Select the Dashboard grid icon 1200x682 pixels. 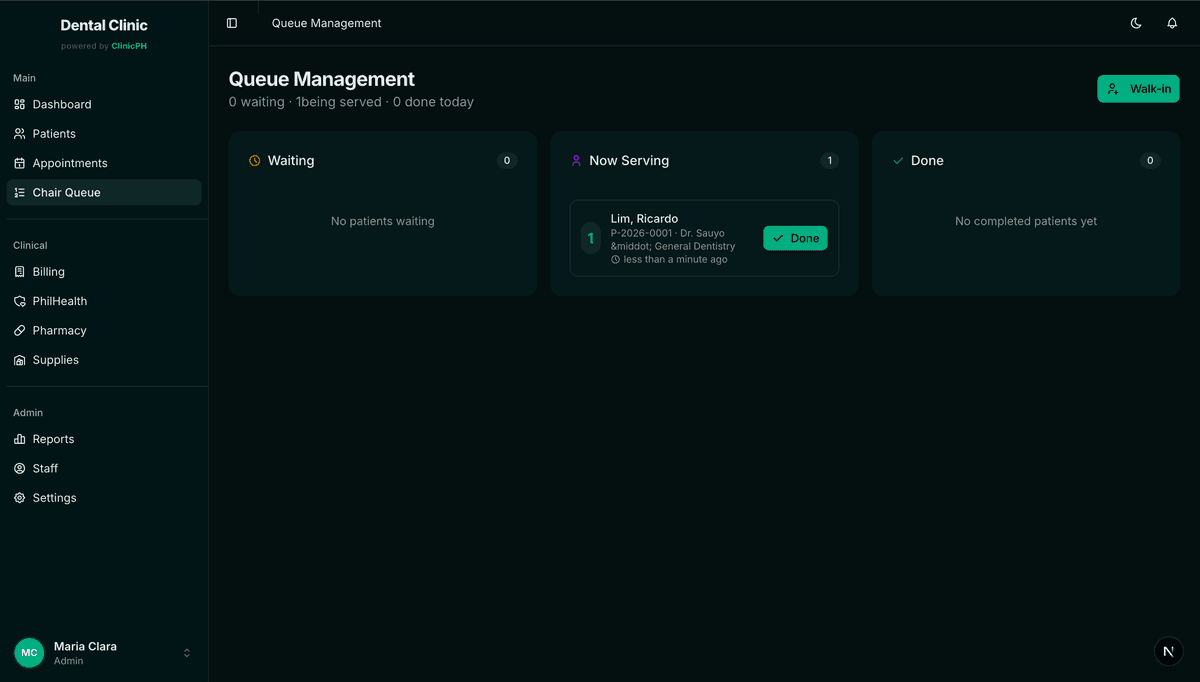[x=20, y=104]
